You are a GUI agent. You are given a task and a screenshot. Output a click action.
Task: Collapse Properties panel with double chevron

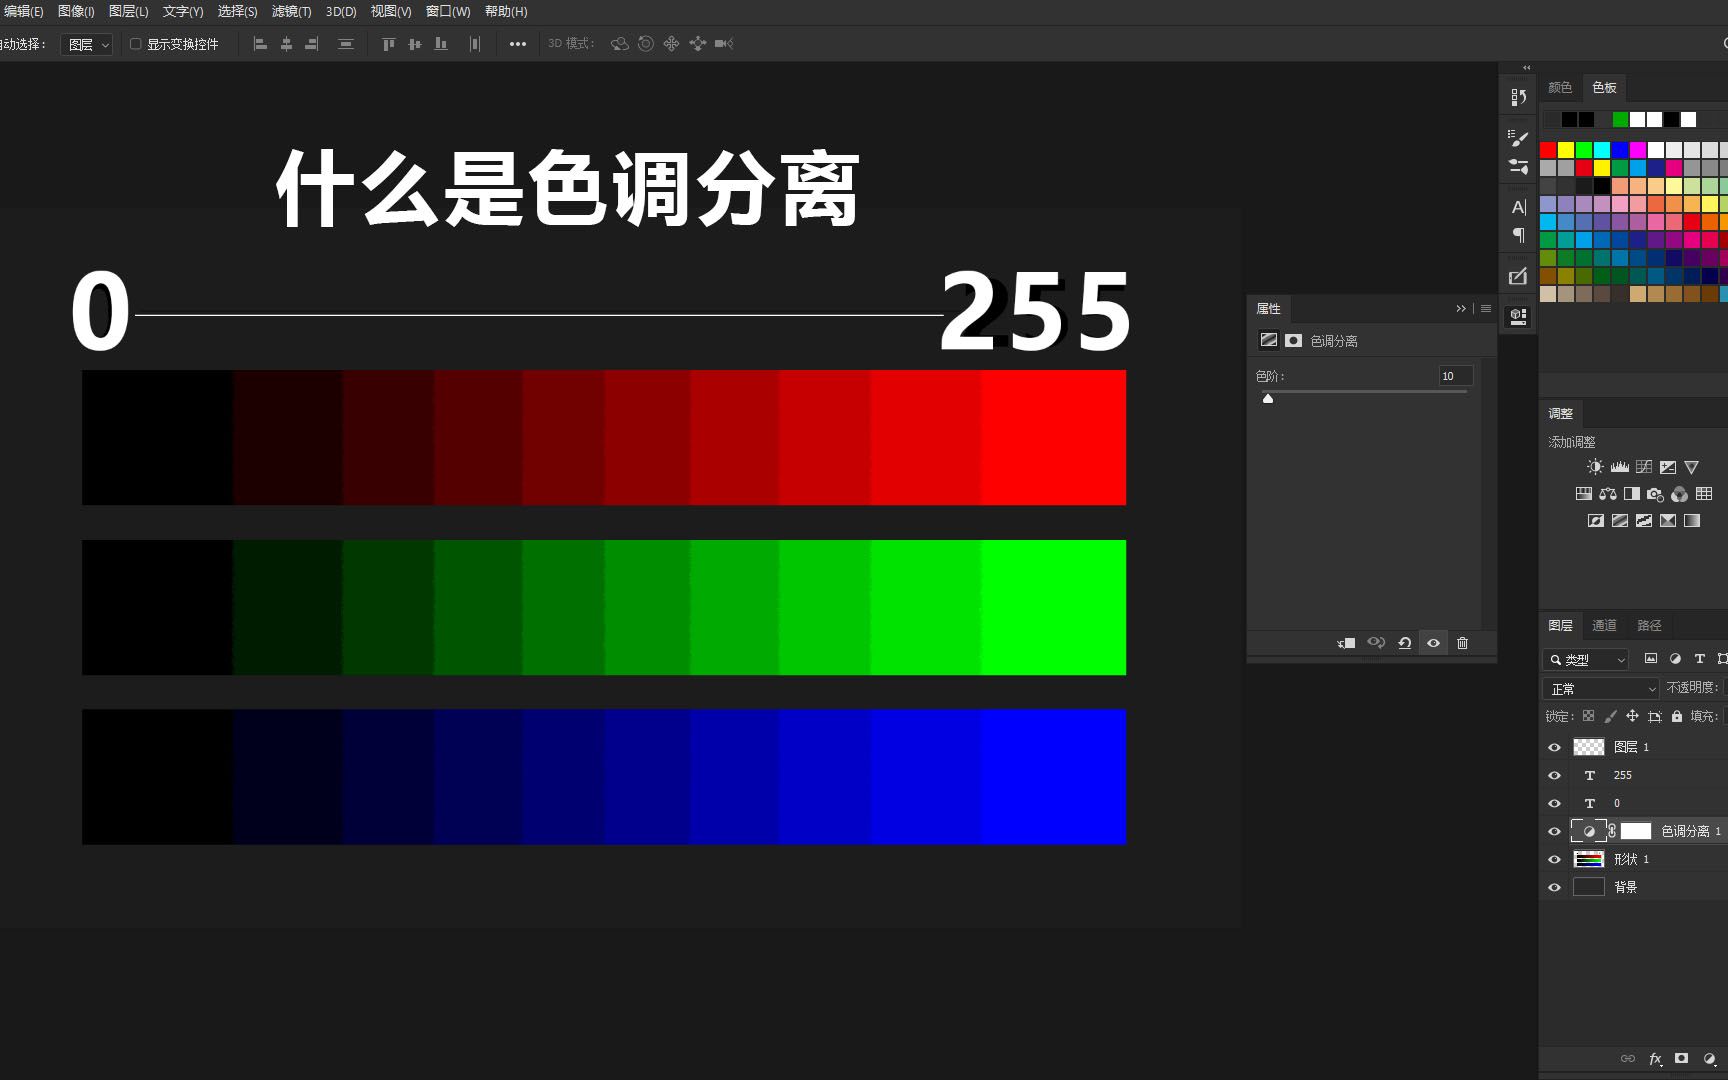pos(1461,309)
